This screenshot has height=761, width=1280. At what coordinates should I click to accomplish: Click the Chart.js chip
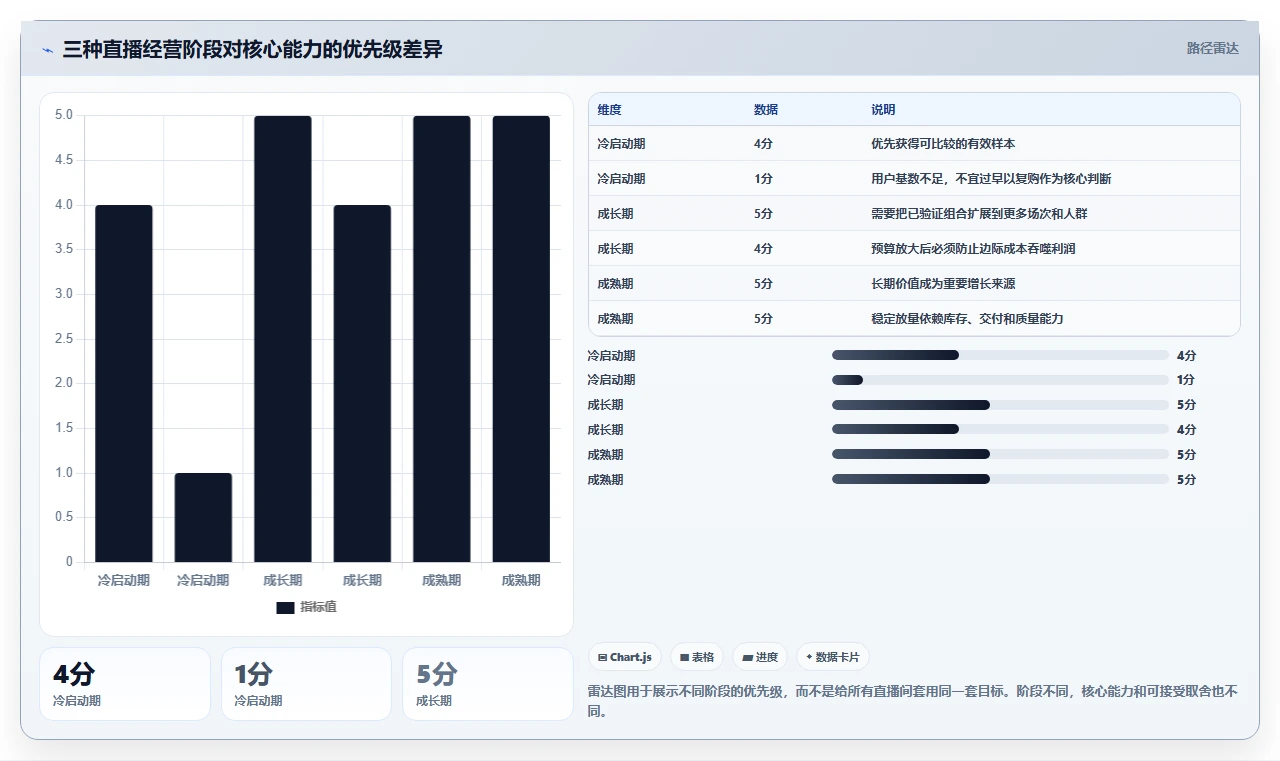tap(624, 657)
